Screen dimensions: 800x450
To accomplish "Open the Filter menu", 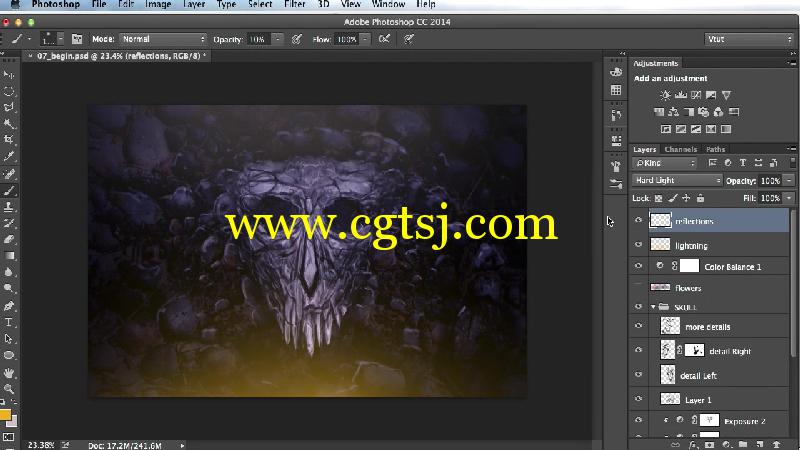I will tap(294, 4).
